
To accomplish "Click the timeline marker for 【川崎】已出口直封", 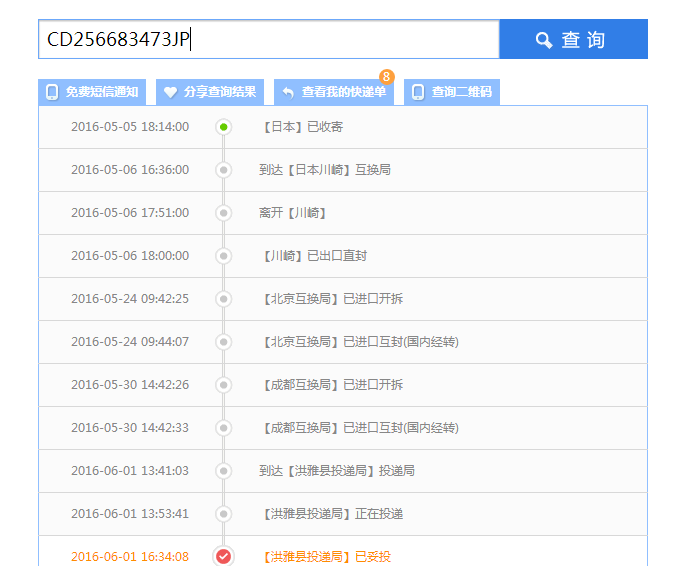I will click(x=223, y=256).
